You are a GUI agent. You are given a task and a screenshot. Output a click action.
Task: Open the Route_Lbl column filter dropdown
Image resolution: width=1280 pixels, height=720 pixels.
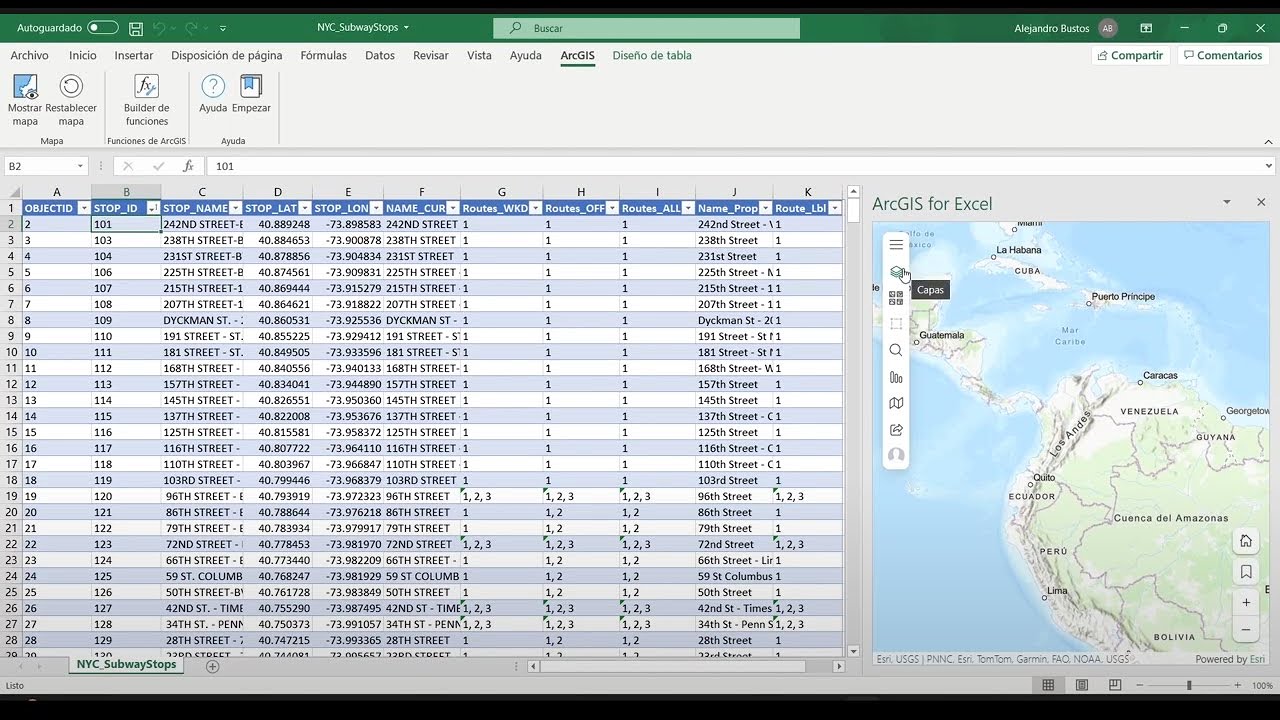[x=834, y=208]
